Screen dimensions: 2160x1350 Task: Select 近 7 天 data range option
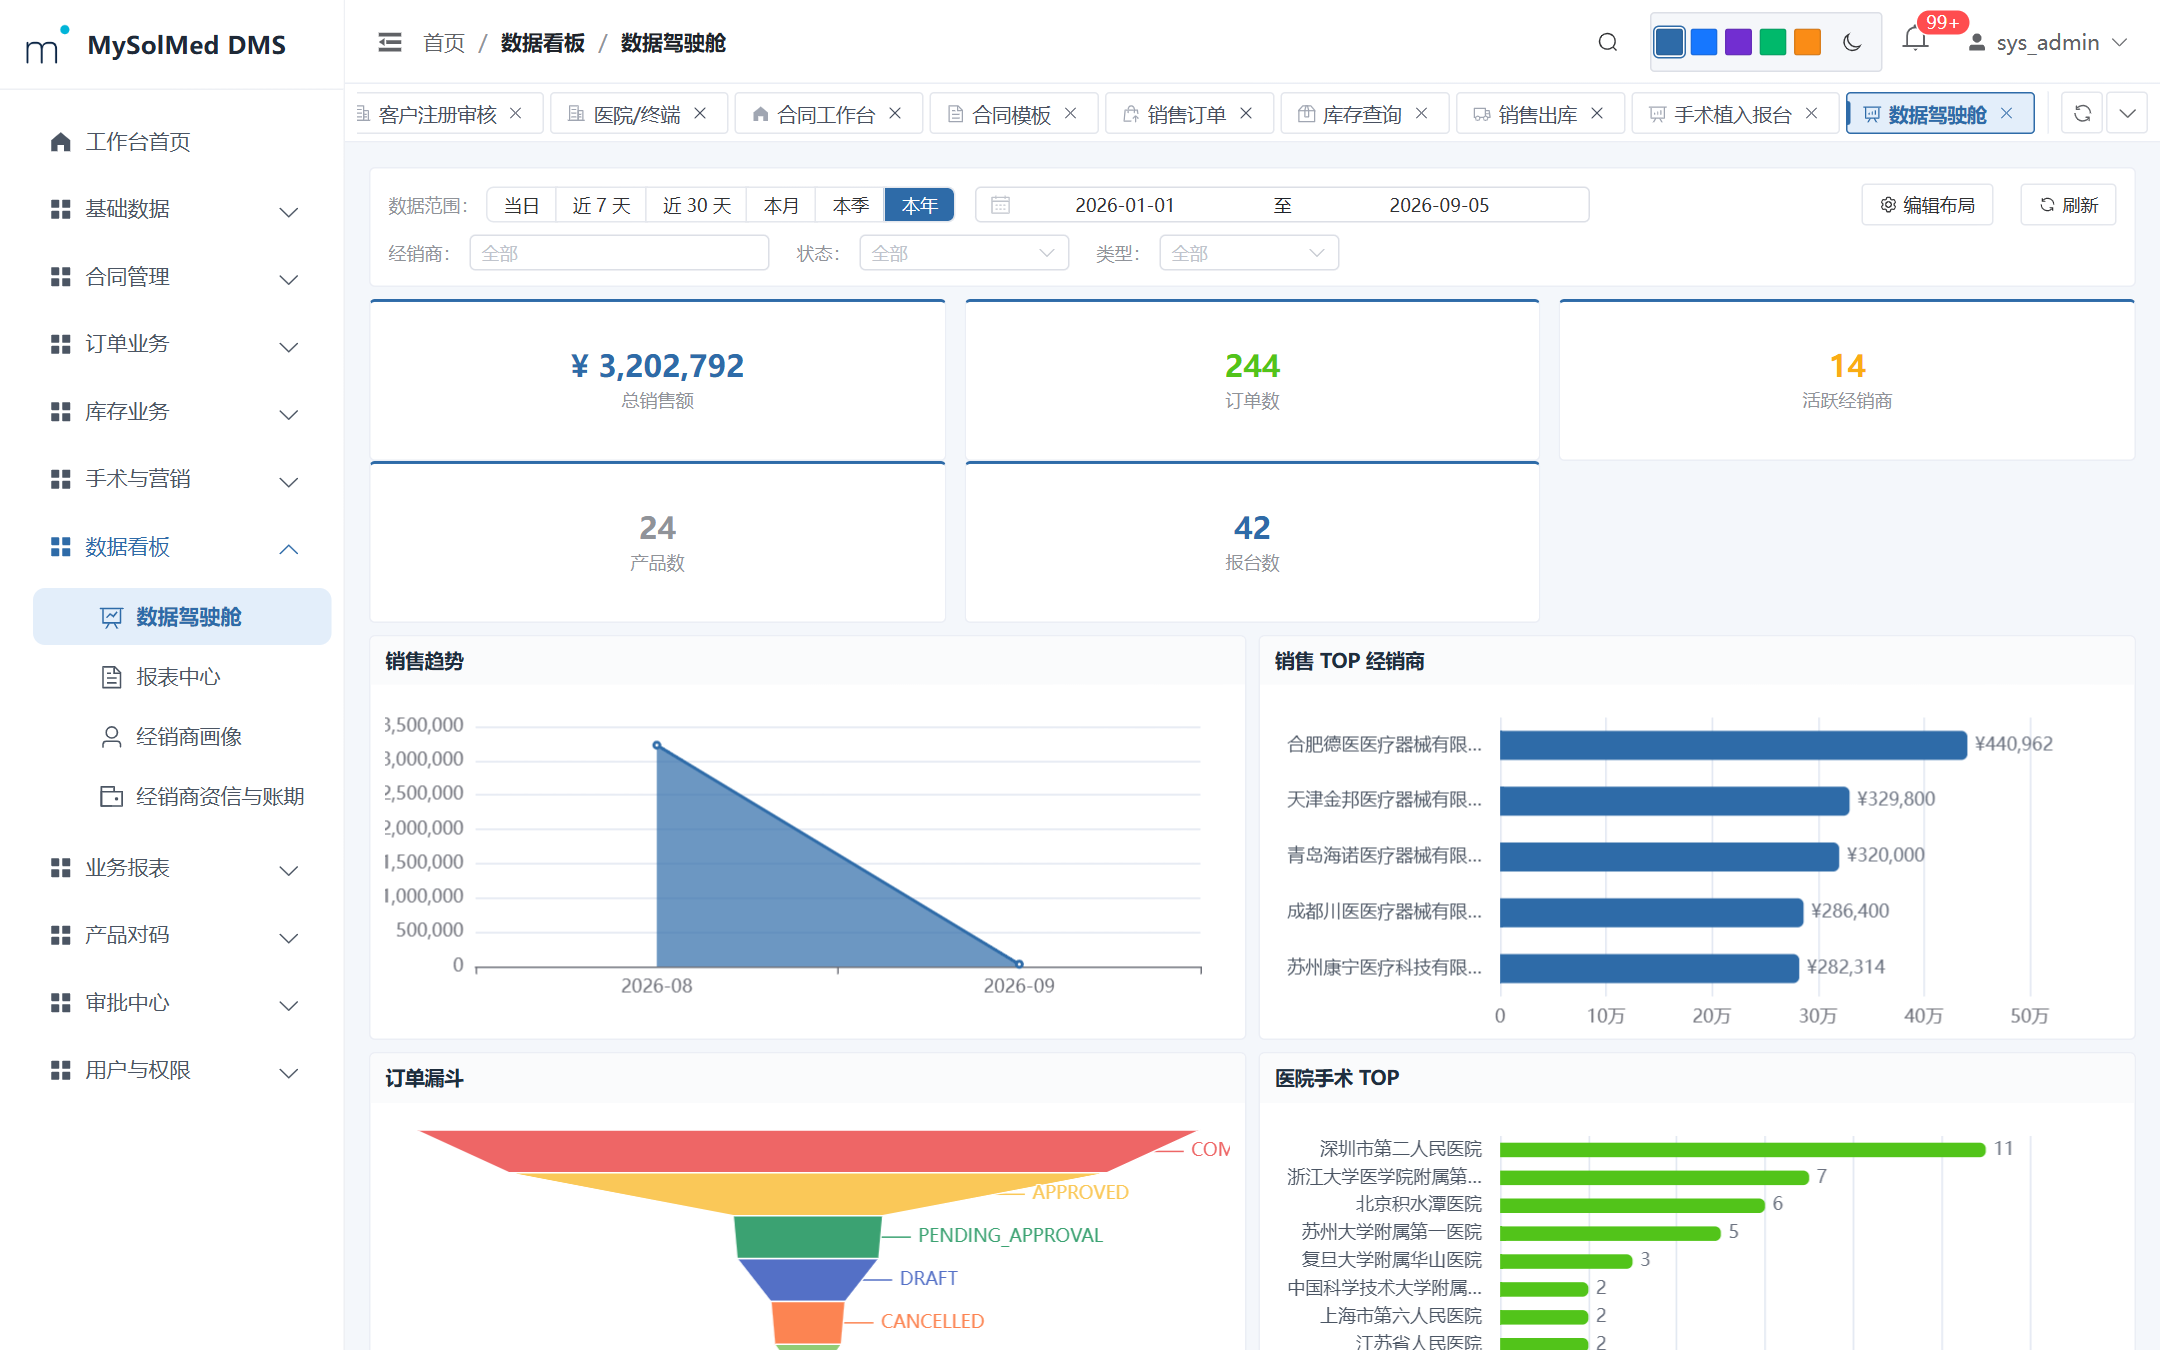point(601,205)
